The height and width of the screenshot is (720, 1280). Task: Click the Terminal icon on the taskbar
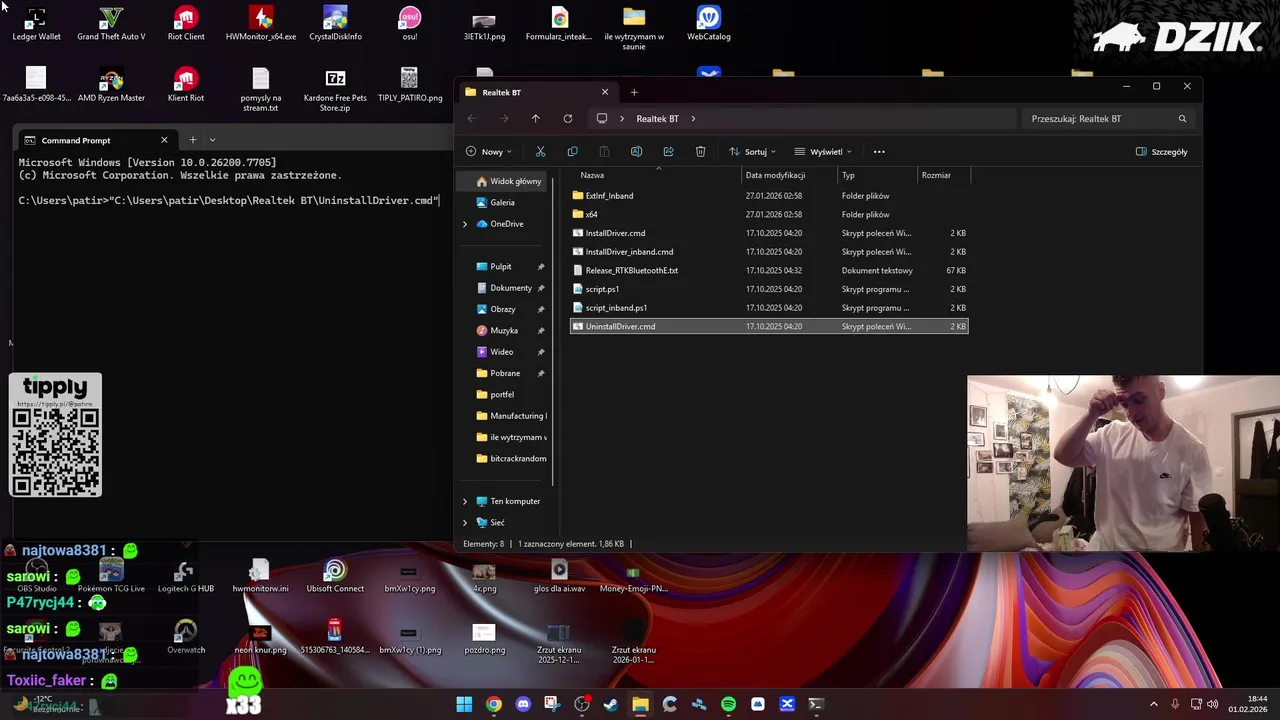pyautogui.click(x=816, y=704)
